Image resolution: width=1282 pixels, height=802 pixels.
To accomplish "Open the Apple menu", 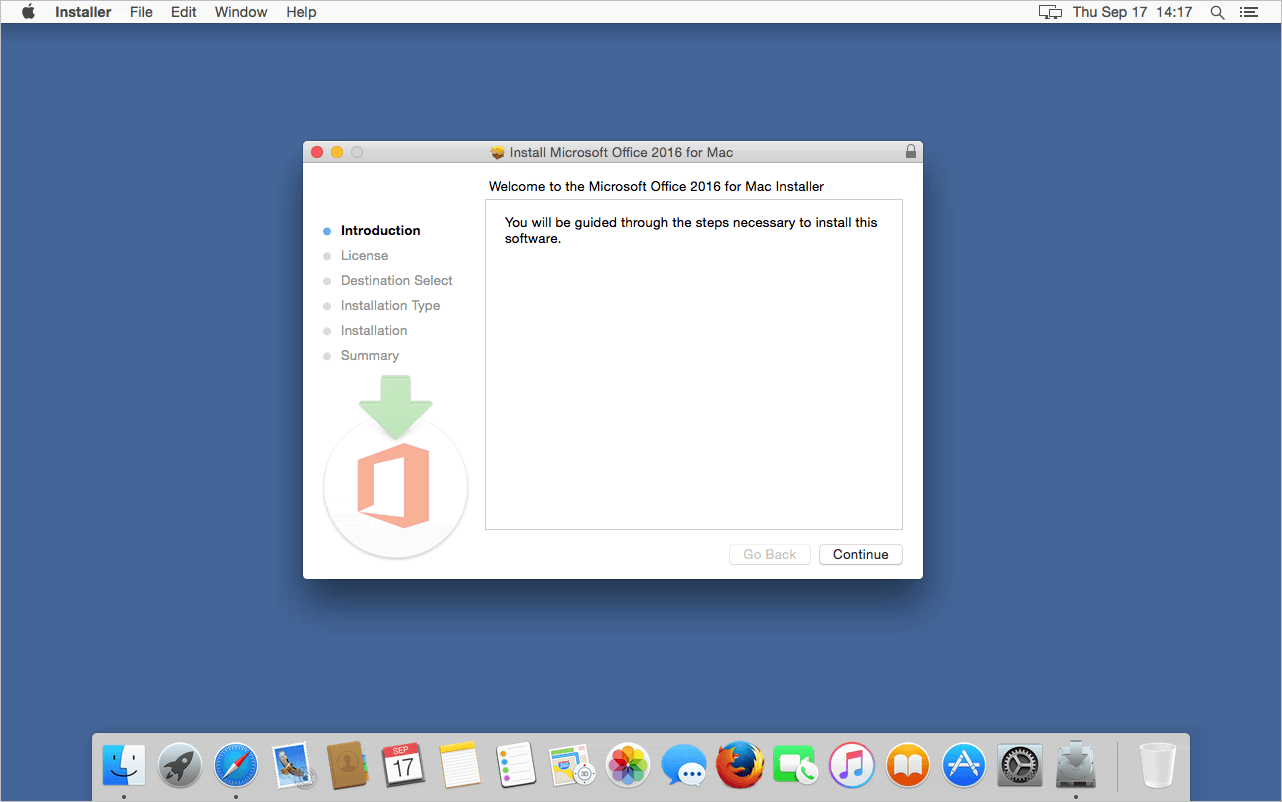I will point(28,12).
